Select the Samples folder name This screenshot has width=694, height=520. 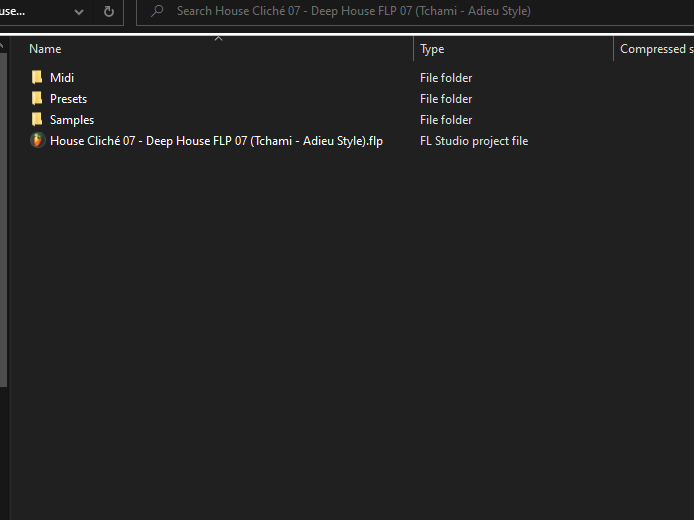pos(72,120)
